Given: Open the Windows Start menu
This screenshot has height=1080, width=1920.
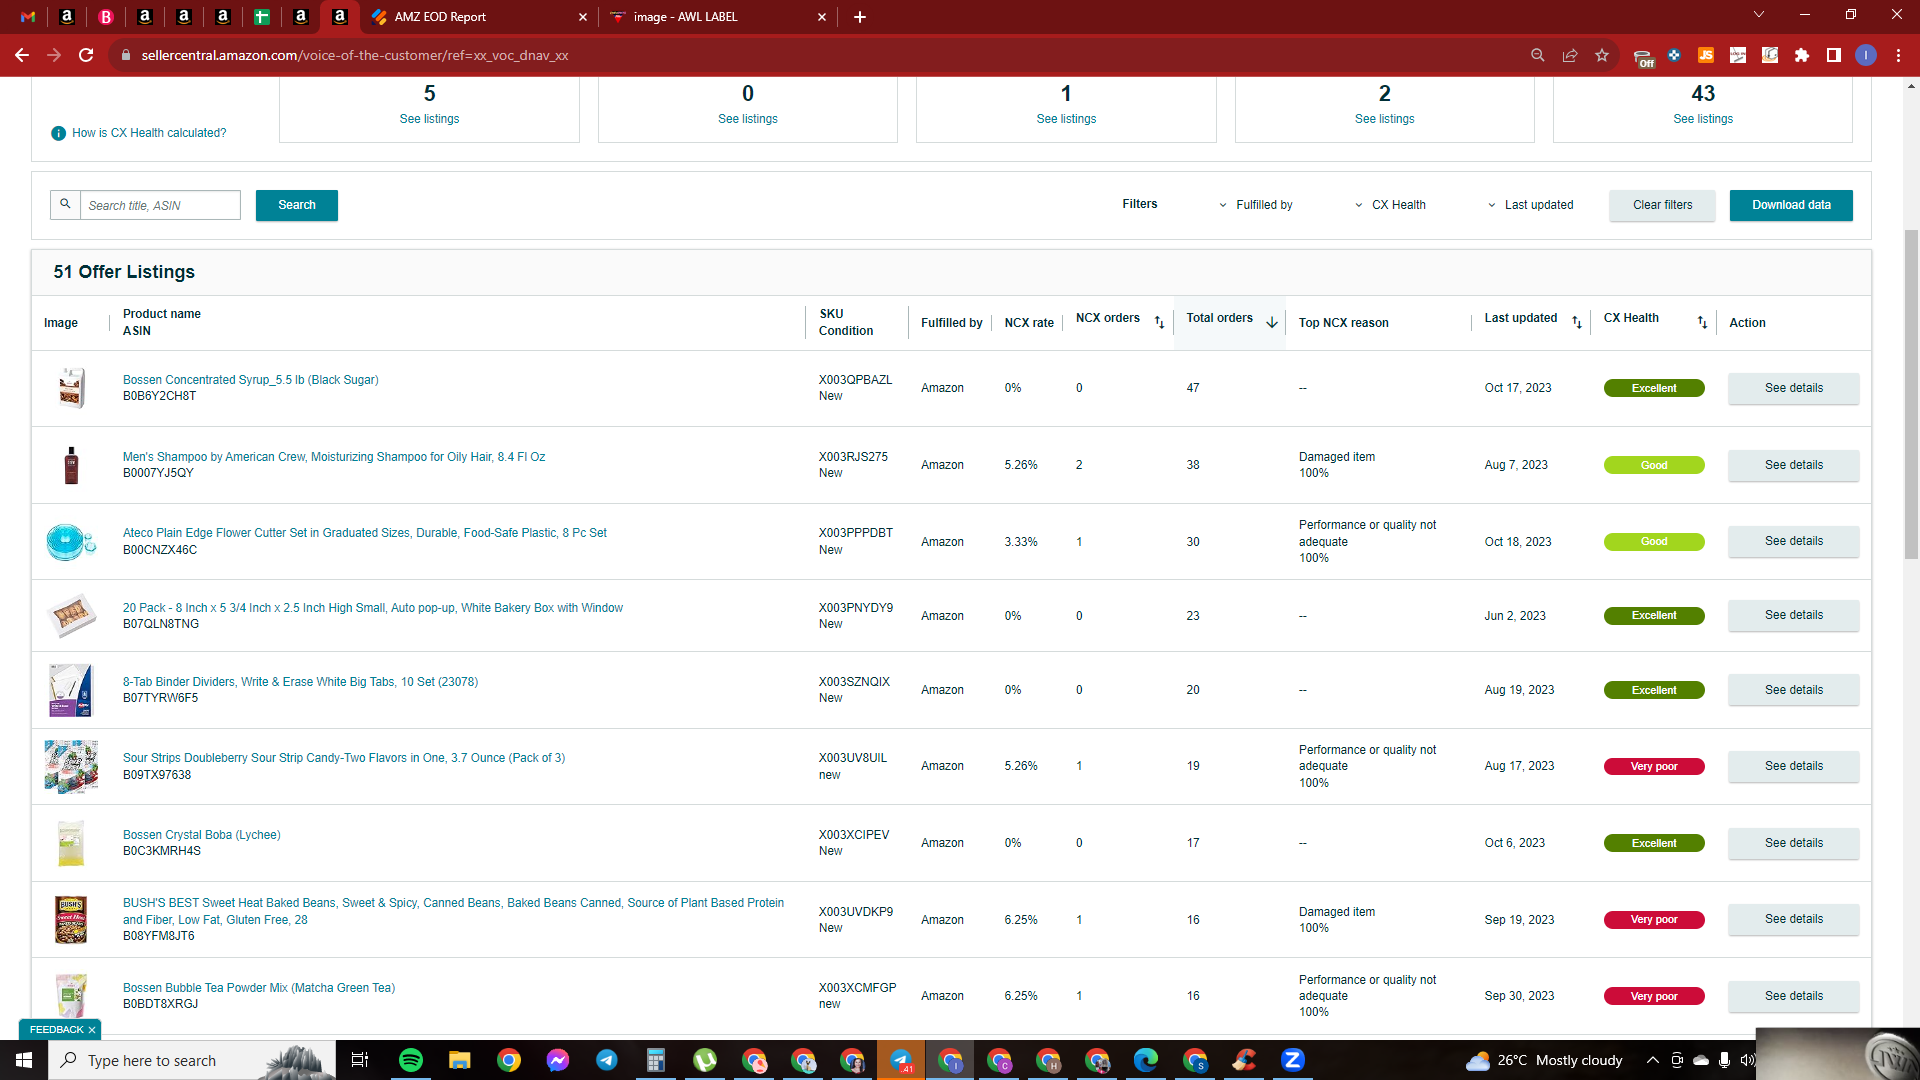Looking at the screenshot, I should pos(24,1060).
